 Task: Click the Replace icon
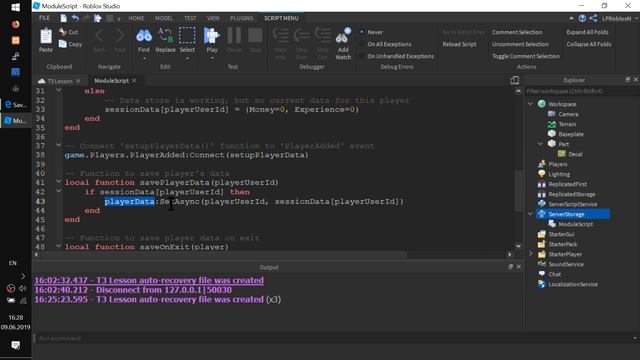tap(165, 36)
